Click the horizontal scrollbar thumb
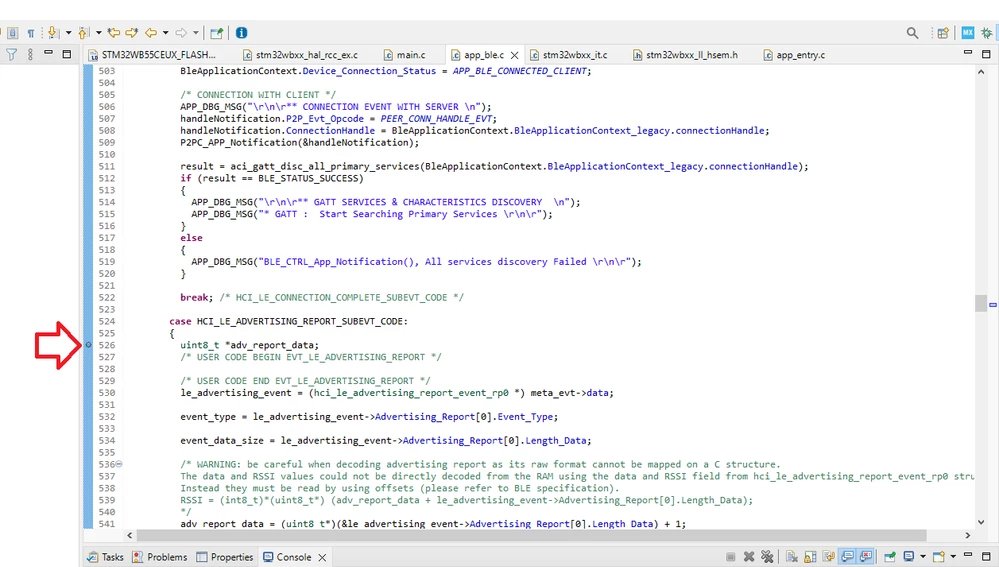Viewport: 999px width, 567px height. tap(531, 535)
